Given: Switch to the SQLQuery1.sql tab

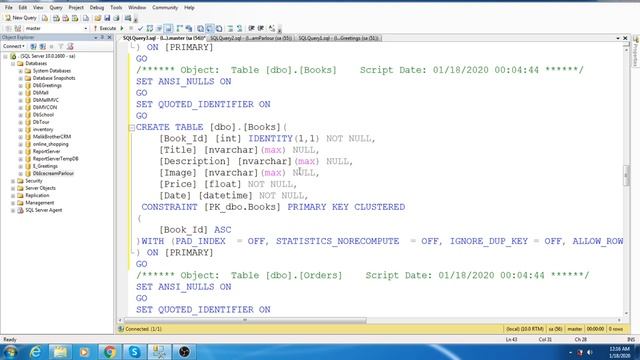Looking at the screenshot, I should 339,38.
